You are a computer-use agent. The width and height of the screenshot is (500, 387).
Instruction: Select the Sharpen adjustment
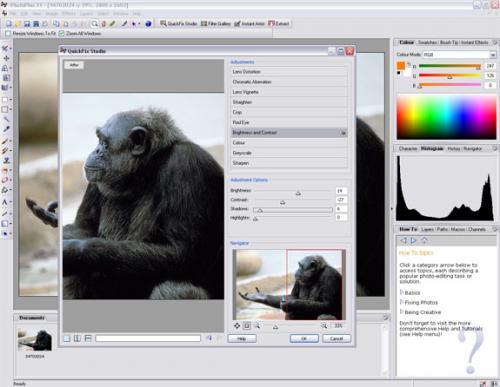[289, 163]
